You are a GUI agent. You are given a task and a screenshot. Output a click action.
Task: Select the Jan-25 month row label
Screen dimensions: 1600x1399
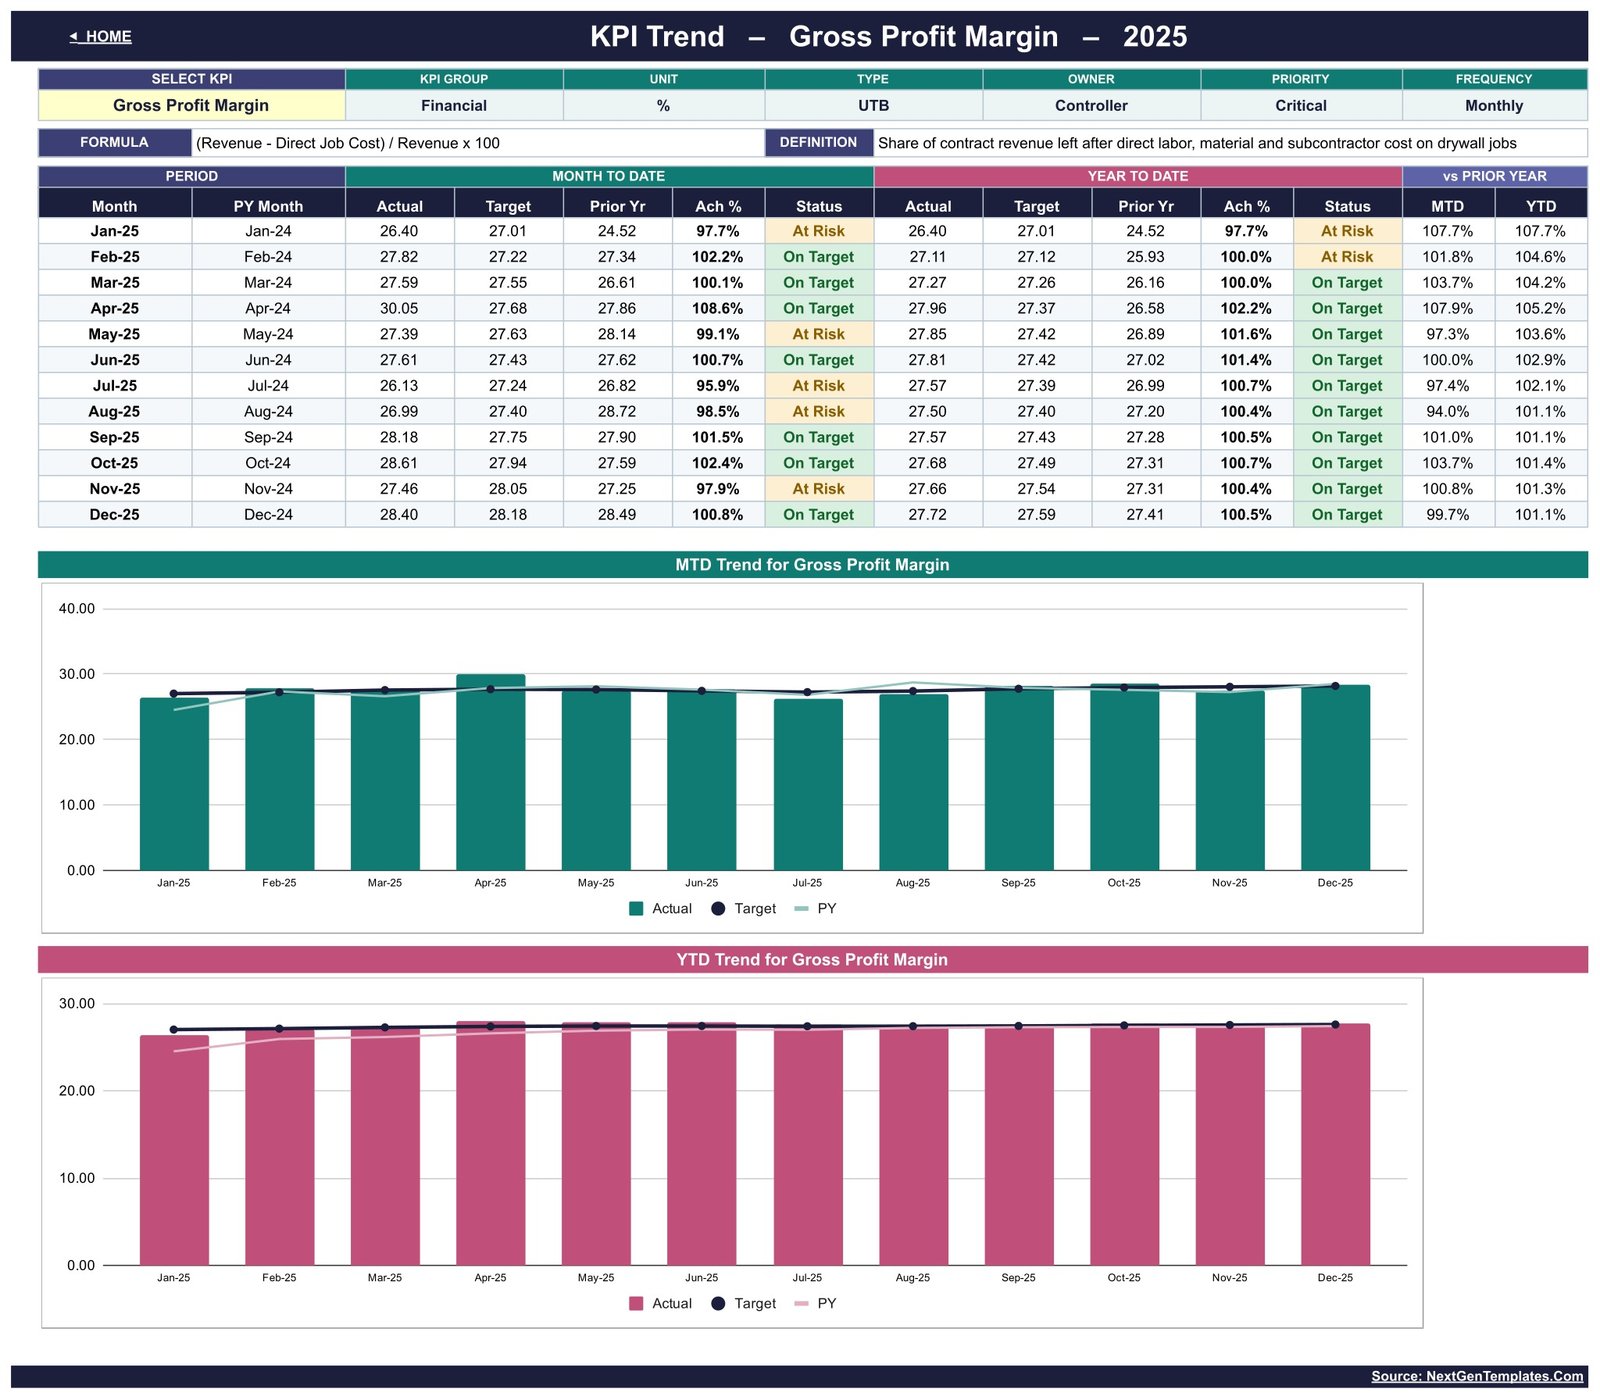tap(115, 231)
